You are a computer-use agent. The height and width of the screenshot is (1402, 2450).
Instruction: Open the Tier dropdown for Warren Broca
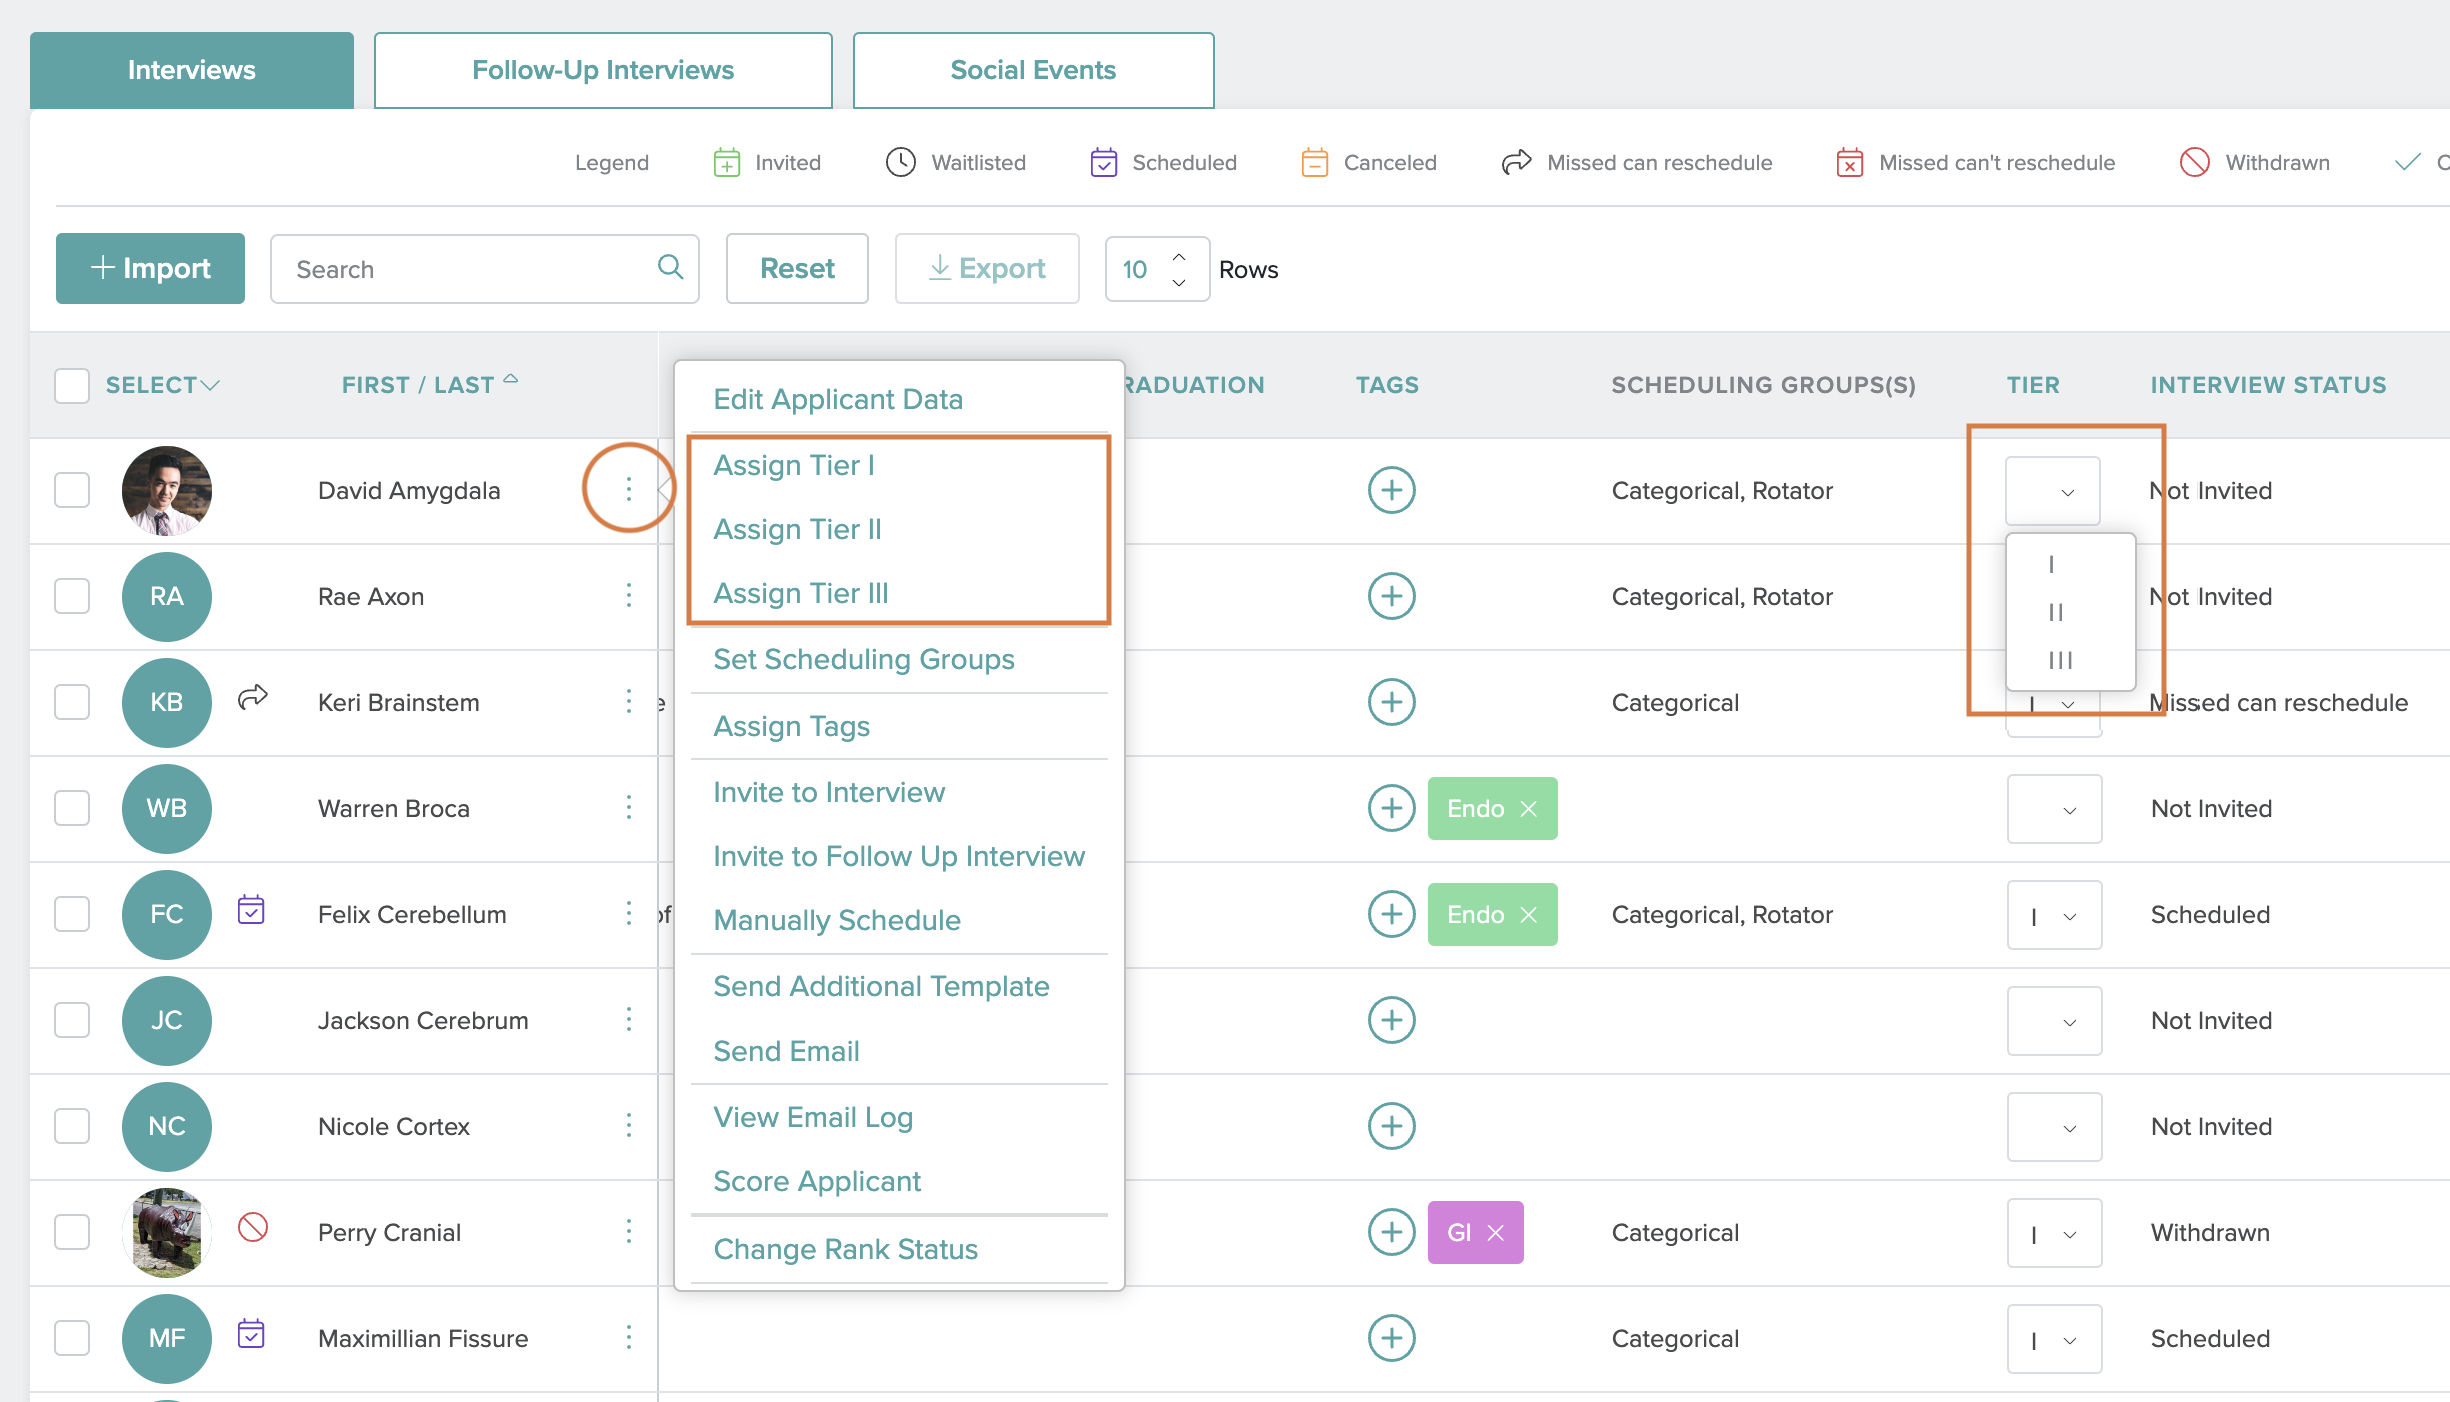pyautogui.click(x=2053, y=808)
